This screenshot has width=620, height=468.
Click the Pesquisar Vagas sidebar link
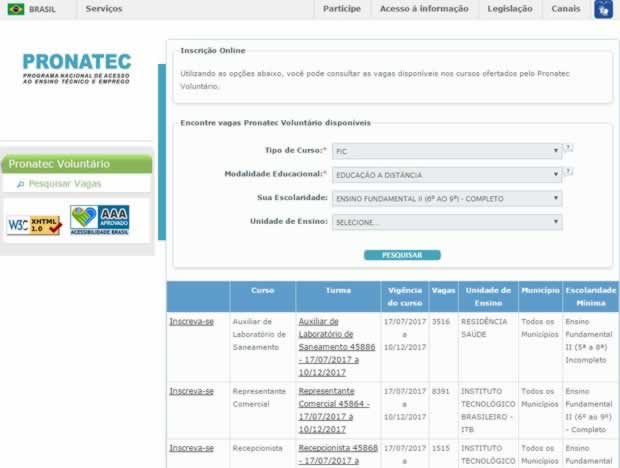tap(65, 185)
